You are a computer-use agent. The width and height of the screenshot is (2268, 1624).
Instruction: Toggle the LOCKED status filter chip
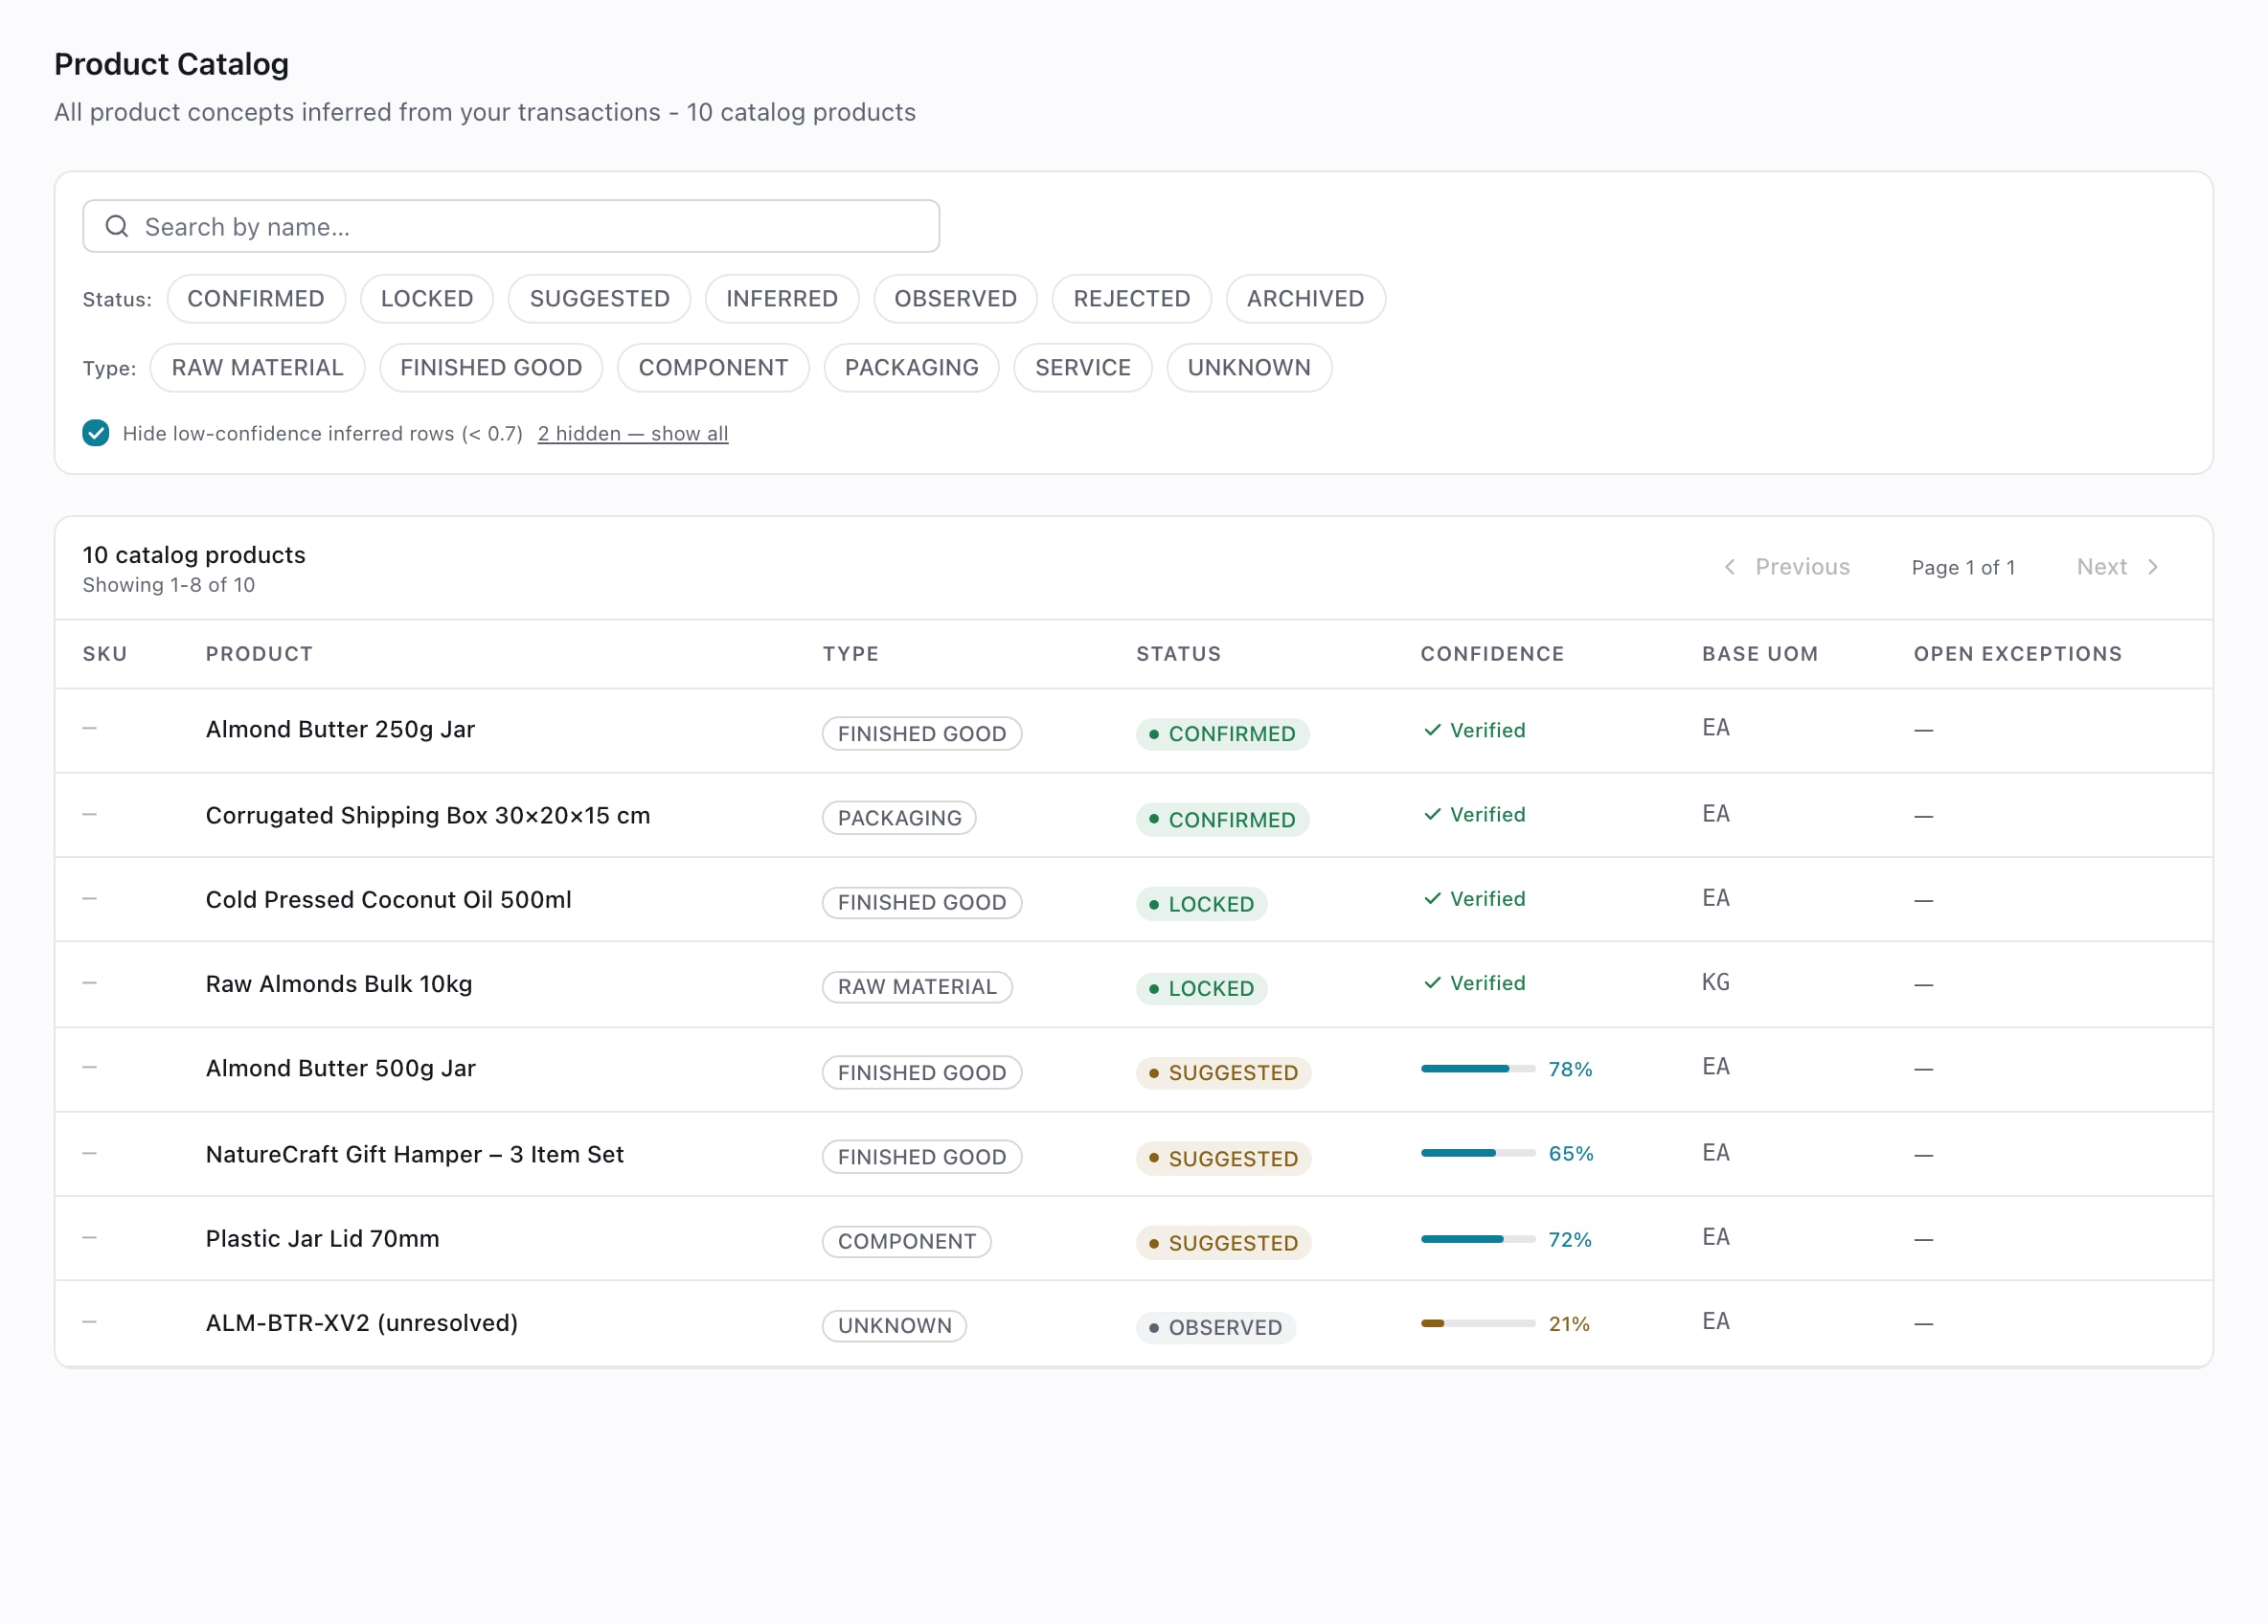point(427,299)
